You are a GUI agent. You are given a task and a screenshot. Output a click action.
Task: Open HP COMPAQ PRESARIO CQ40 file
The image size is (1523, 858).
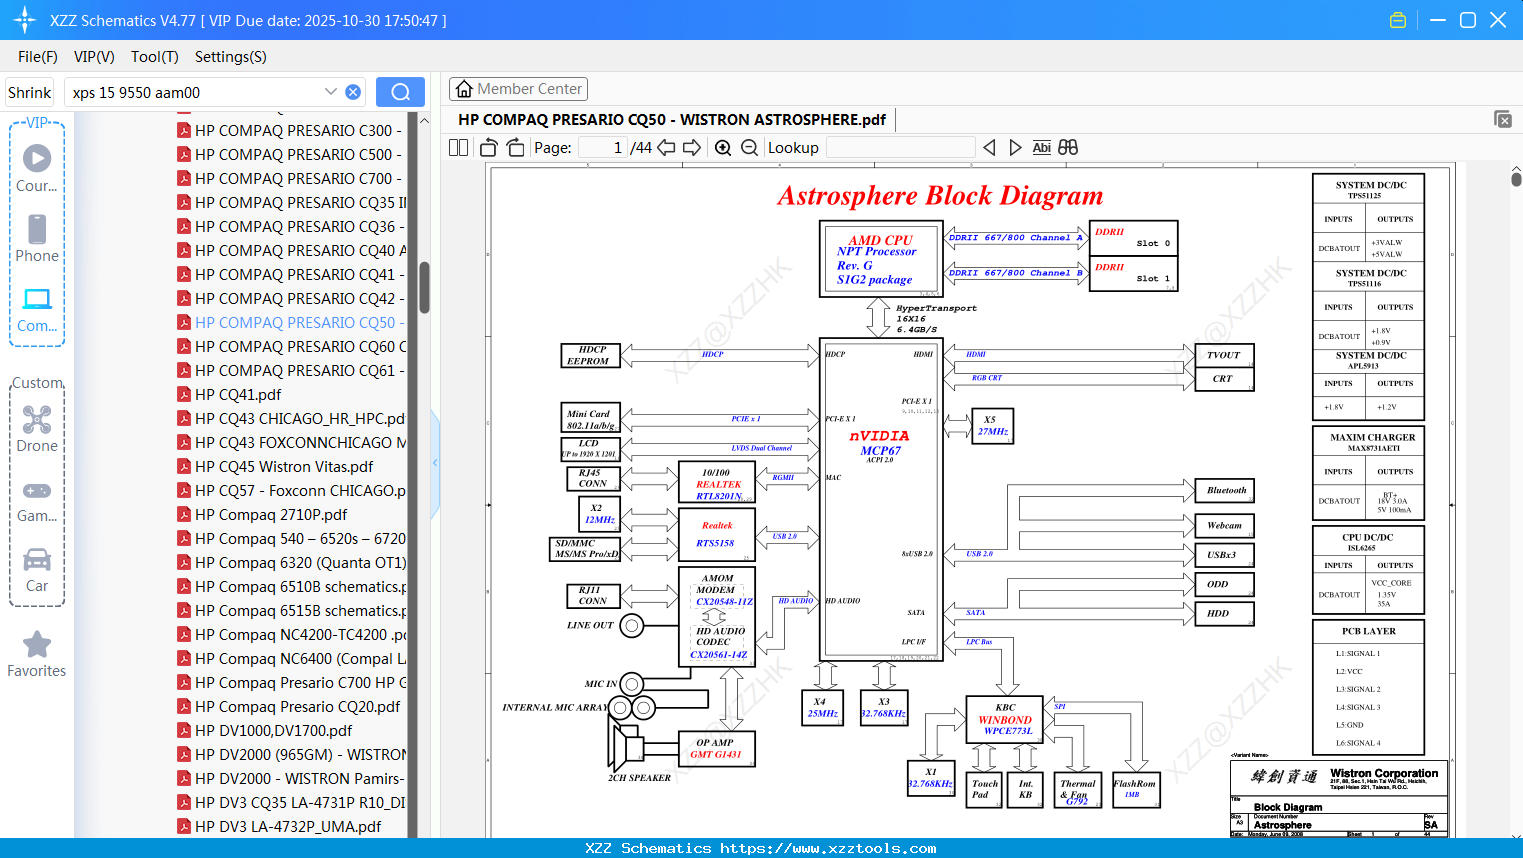291,250
